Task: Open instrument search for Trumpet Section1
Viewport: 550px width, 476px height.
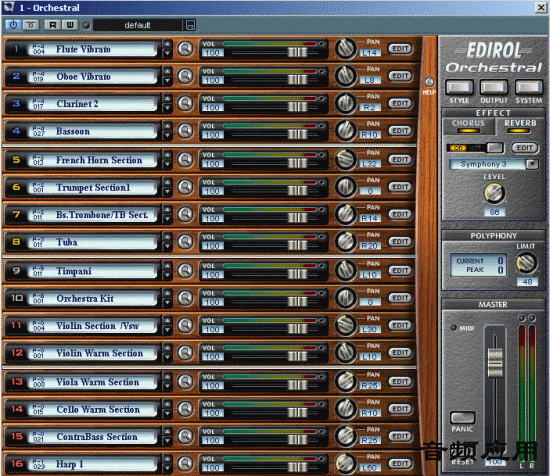Action: (x=185, y=187)
